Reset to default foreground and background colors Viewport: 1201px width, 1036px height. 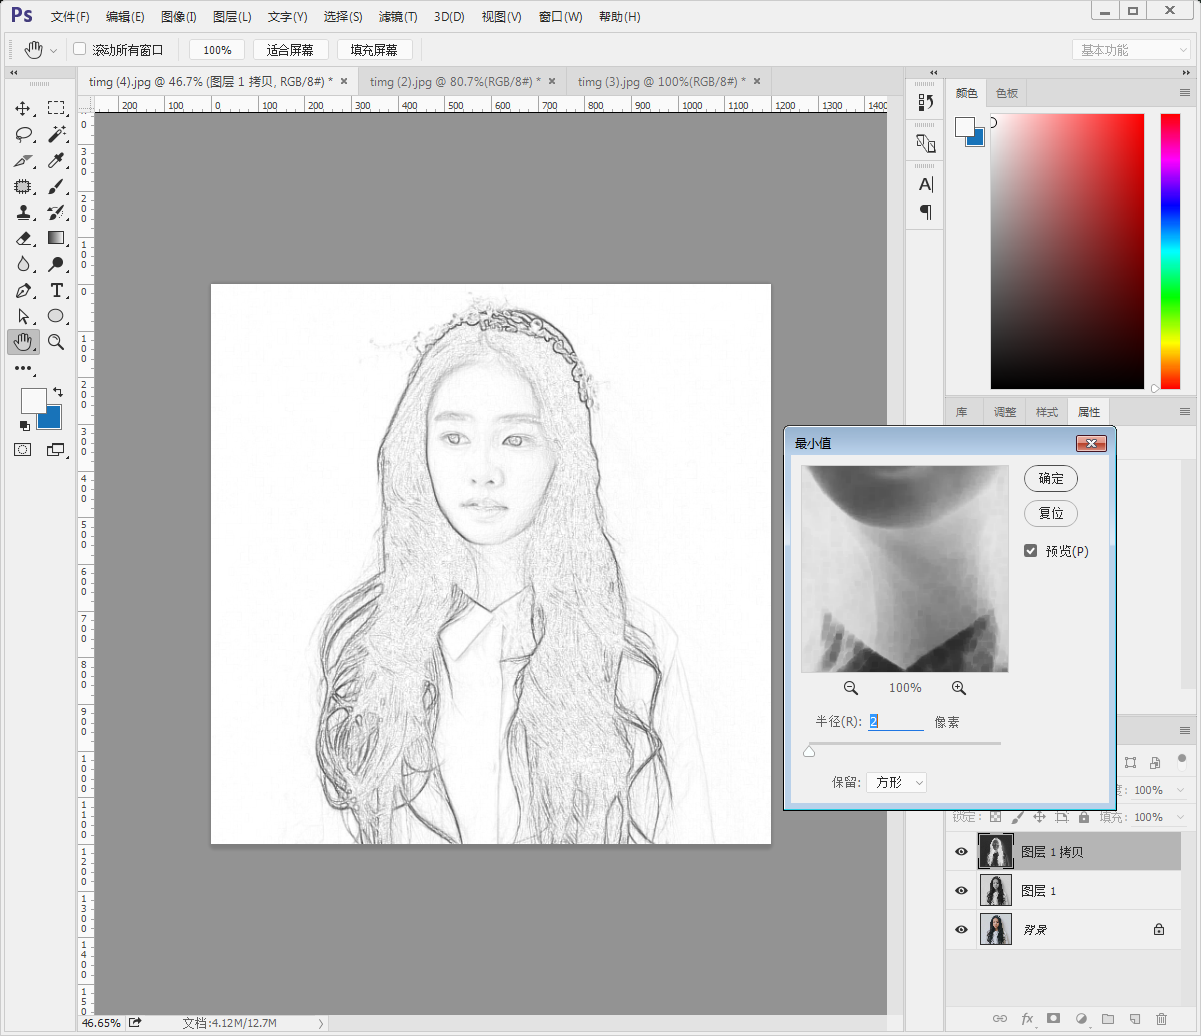point(25,426)
